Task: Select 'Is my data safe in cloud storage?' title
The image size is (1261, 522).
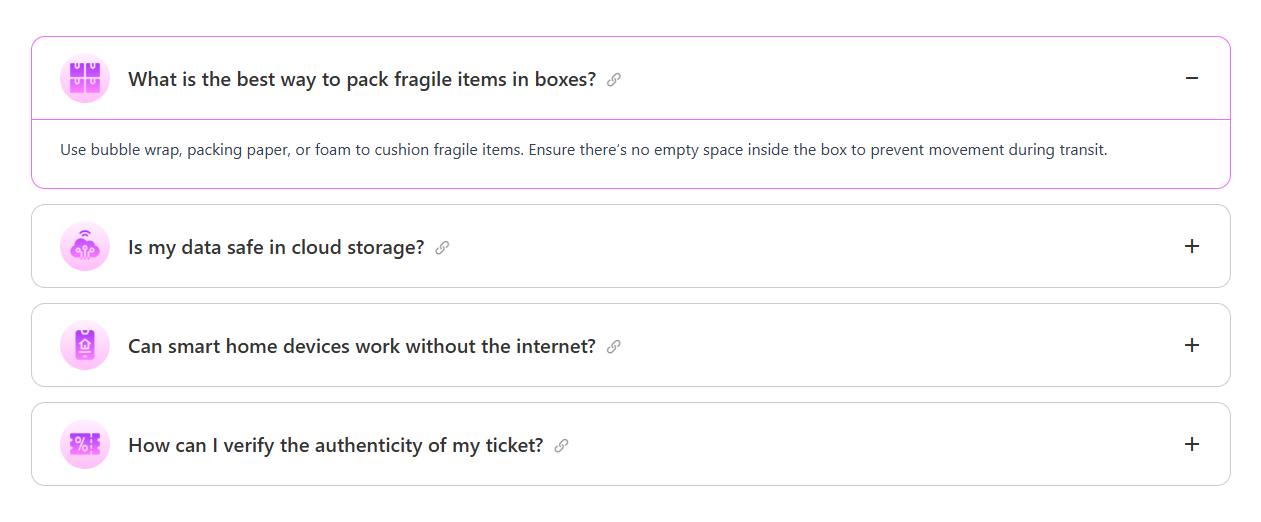Action: pyautogui.click(x=276, y=248)
